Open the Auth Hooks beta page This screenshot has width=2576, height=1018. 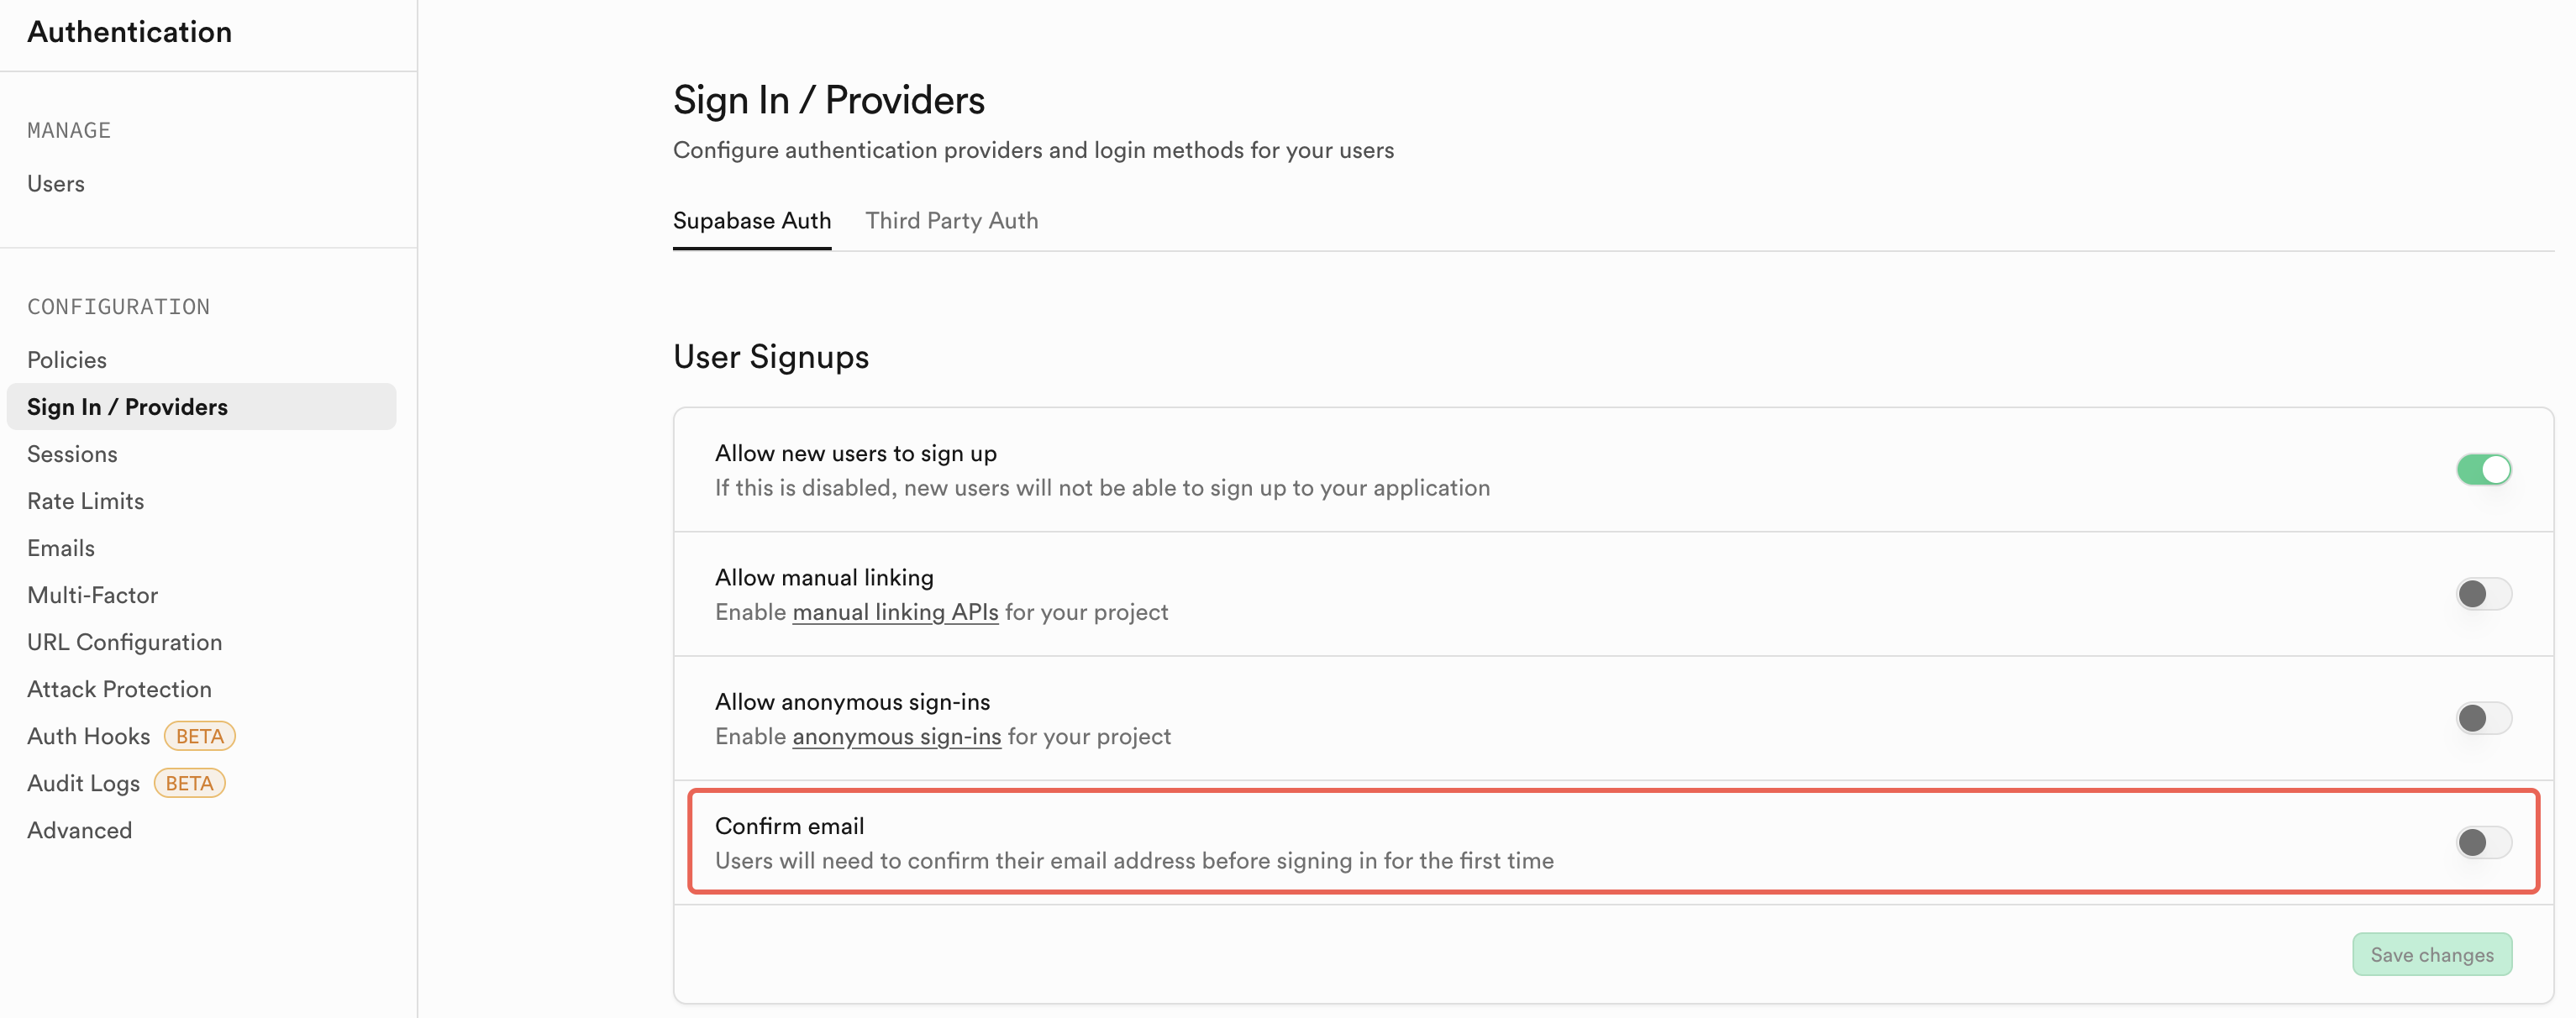tap(89, 736)
